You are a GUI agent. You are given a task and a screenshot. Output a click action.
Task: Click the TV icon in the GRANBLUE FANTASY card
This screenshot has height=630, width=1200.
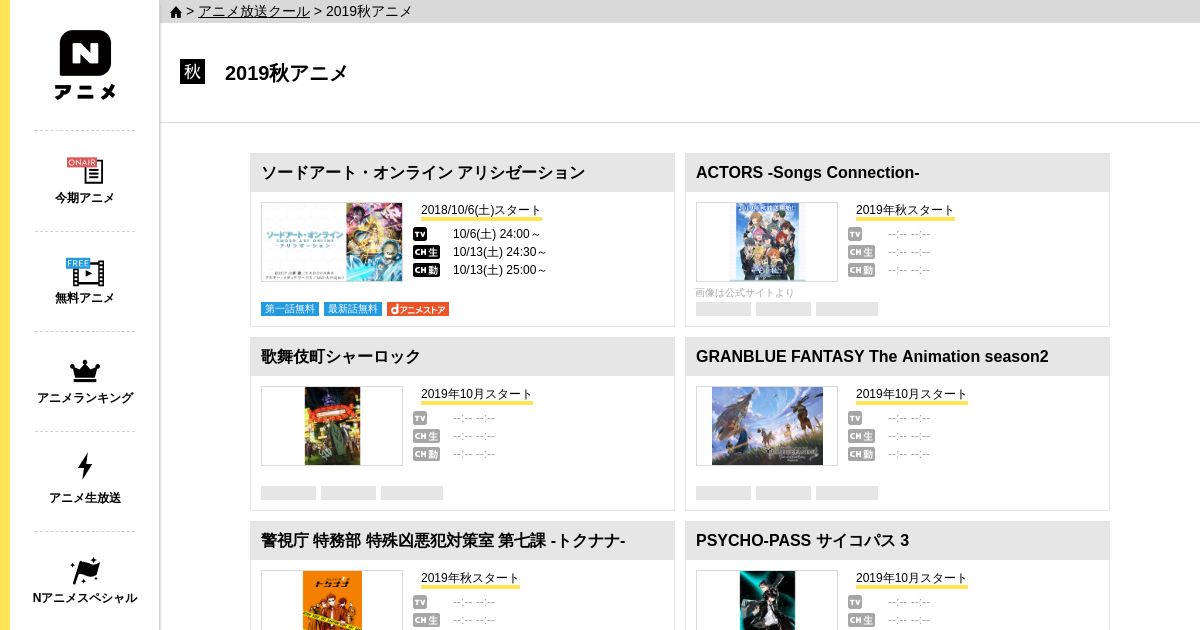(x=855, y=418)
